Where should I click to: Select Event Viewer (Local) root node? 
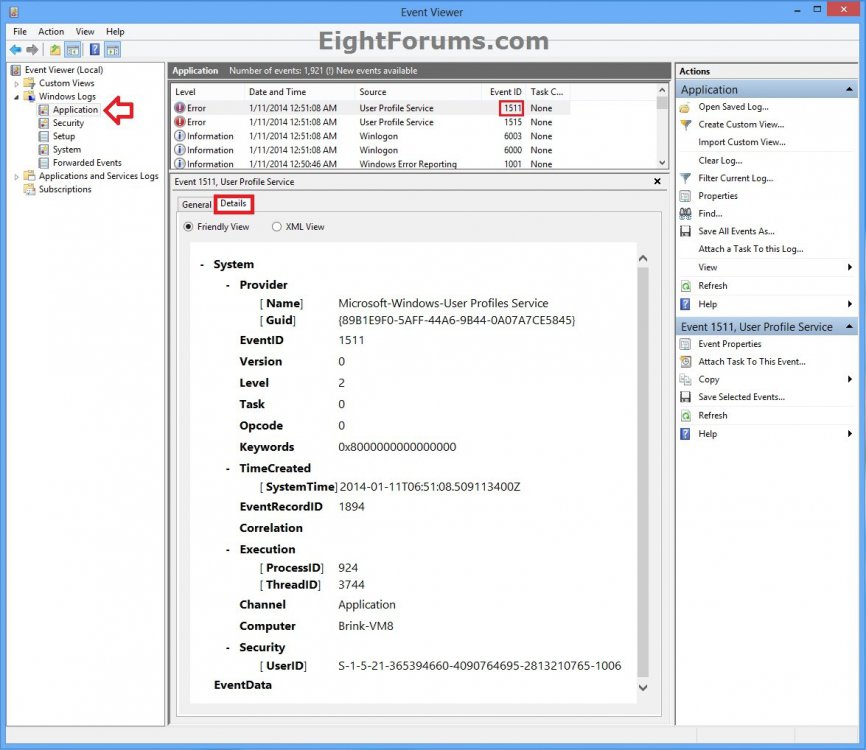64,70
